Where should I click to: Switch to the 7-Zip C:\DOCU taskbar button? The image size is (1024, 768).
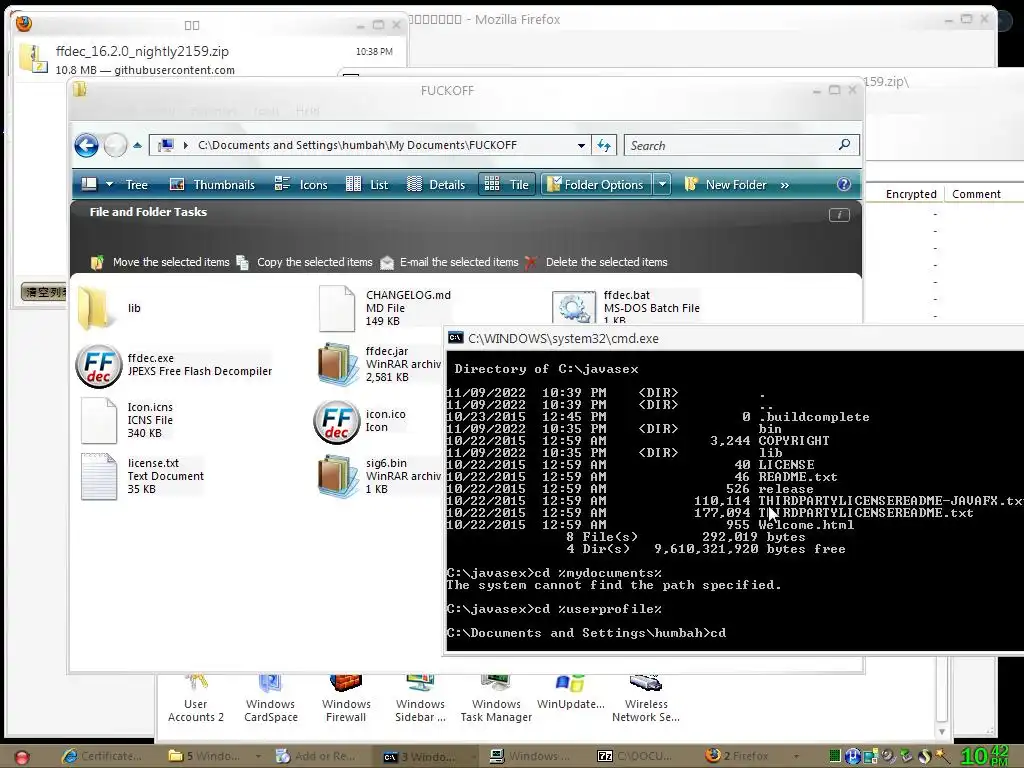(x=637, y=756)
